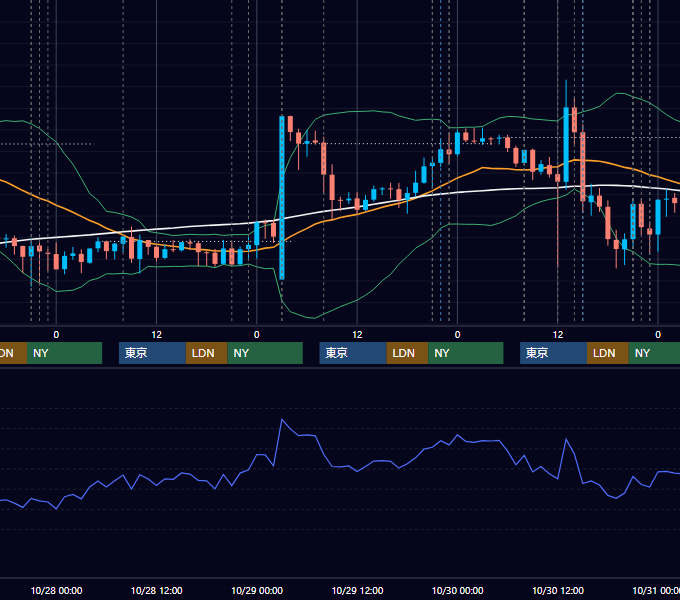
Task: Click the hour label 0 above 10/29 00:00
Action: coord(257,335)
